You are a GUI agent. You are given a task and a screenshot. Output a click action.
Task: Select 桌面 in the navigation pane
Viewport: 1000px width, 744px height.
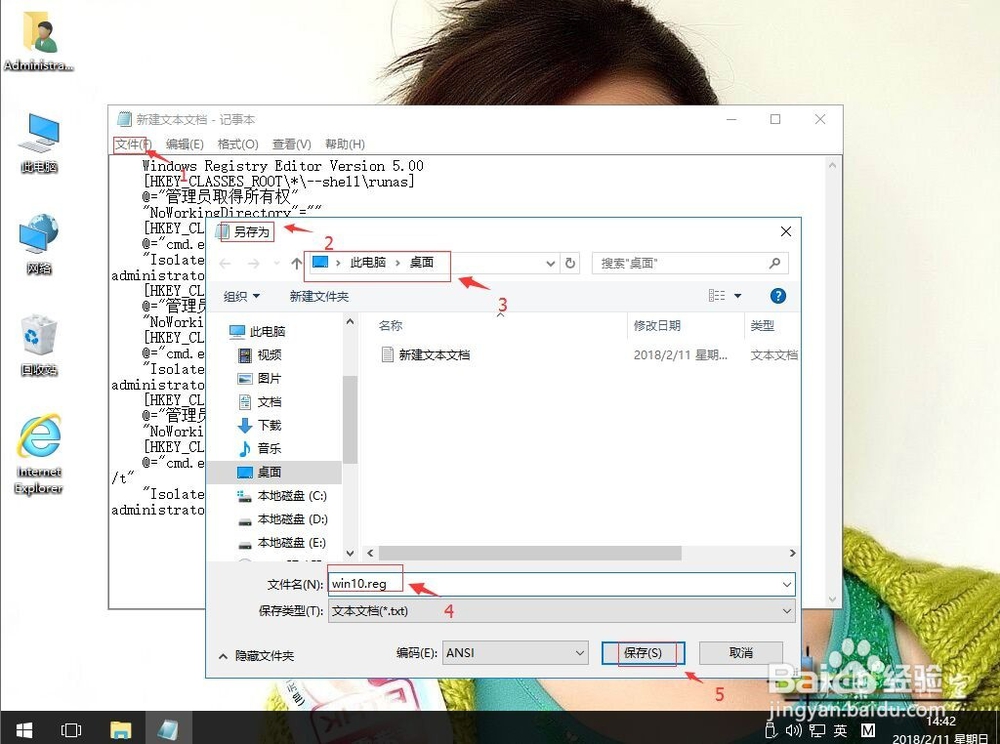click(x=274, y=472)
